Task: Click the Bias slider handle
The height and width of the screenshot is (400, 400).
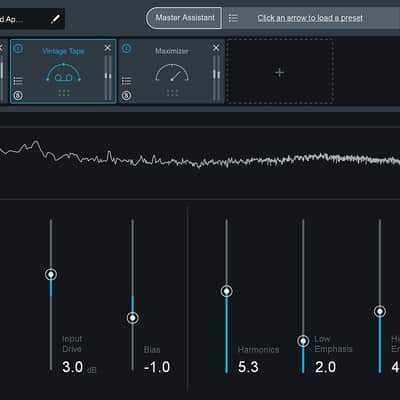Action: [133, 318]
